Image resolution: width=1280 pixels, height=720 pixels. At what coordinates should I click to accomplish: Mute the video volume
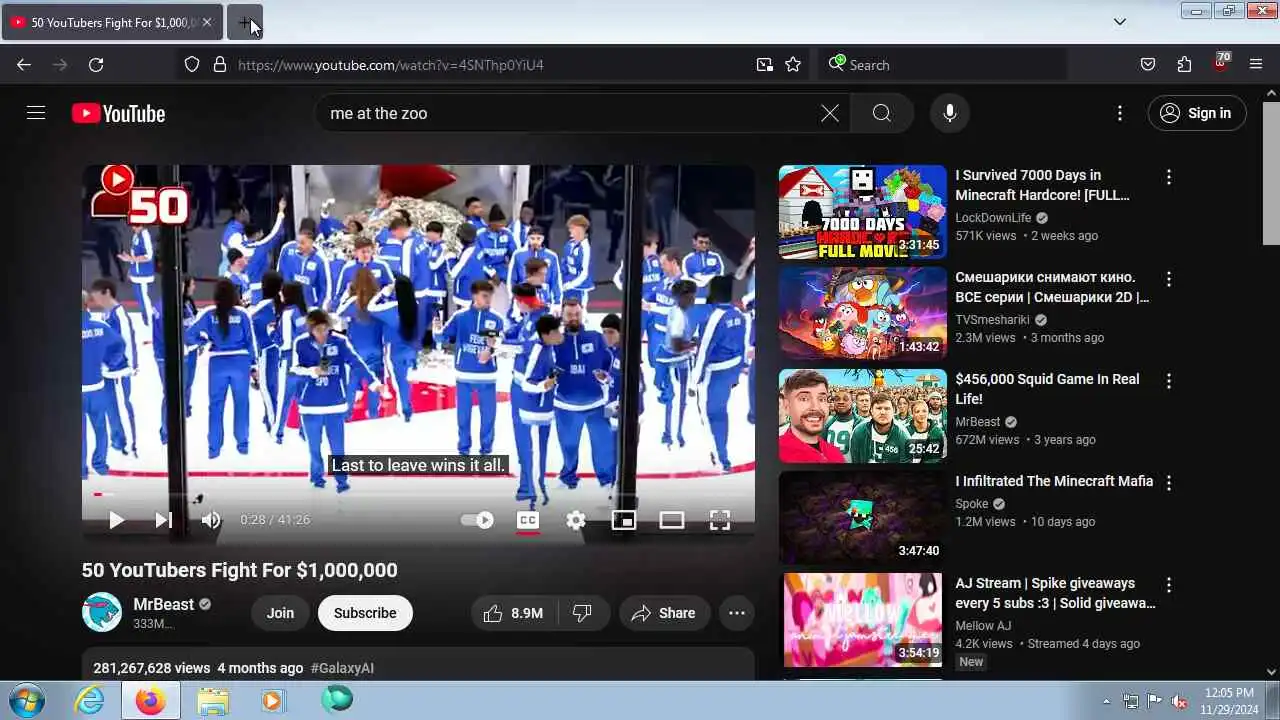[x=211, y=520]
